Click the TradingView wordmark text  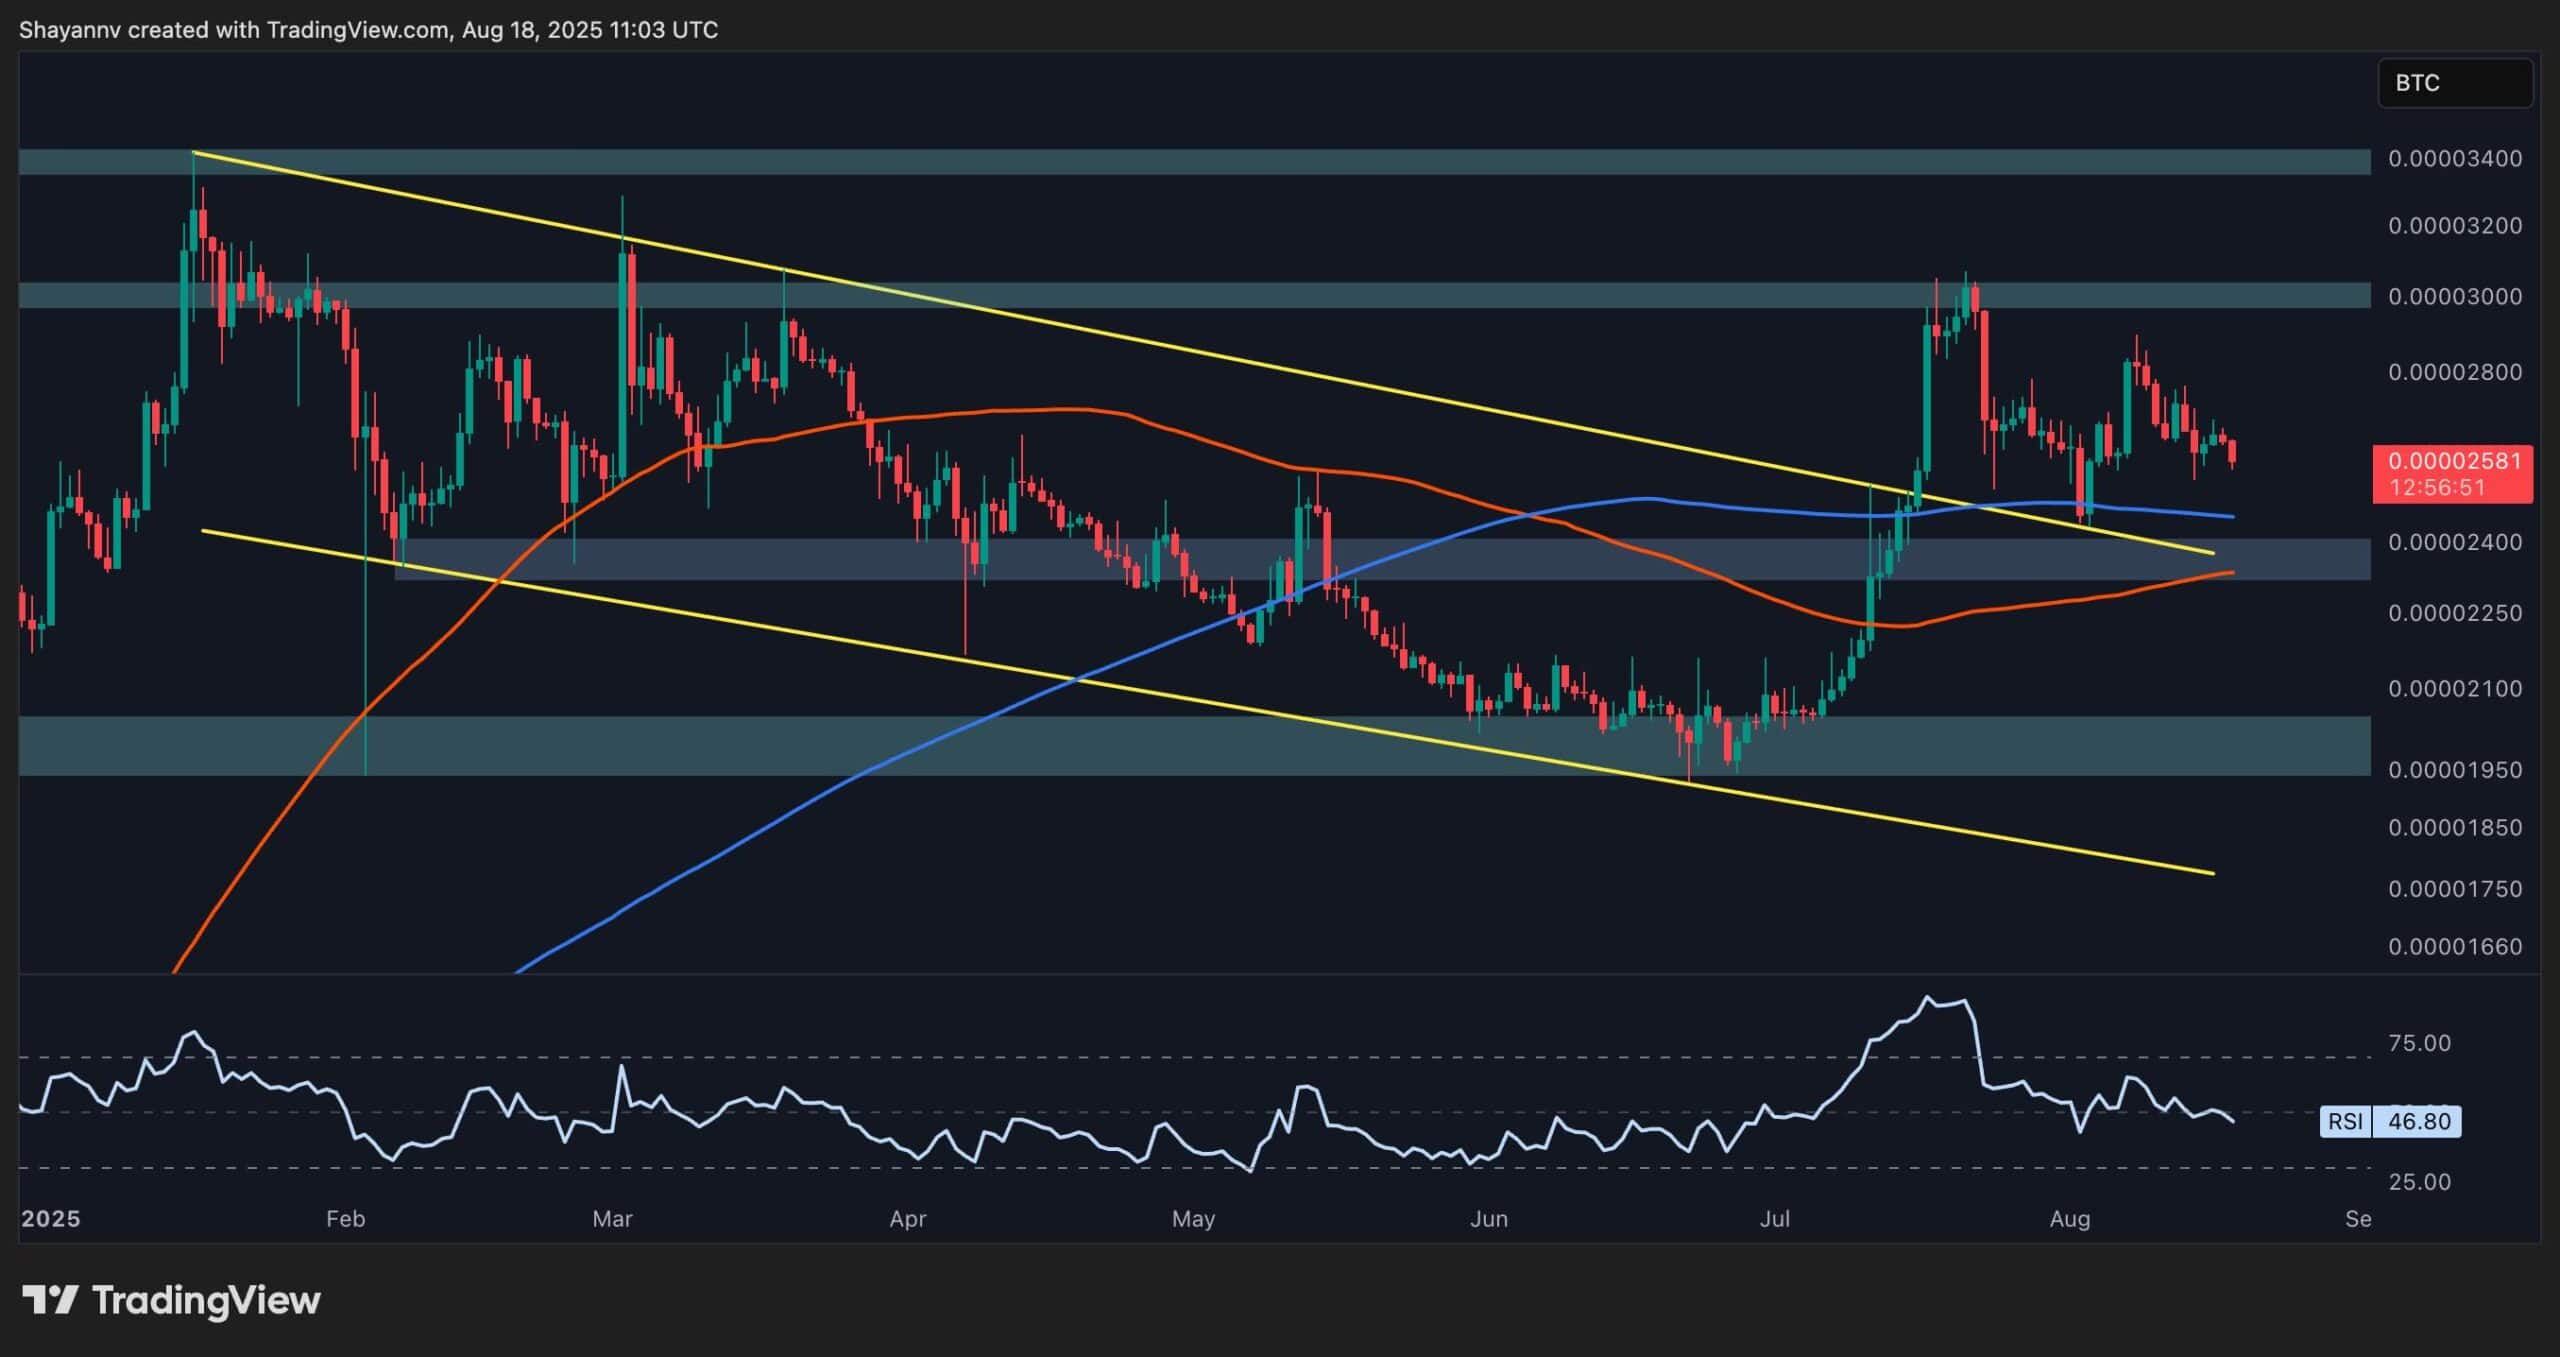tap(206, 1300)
